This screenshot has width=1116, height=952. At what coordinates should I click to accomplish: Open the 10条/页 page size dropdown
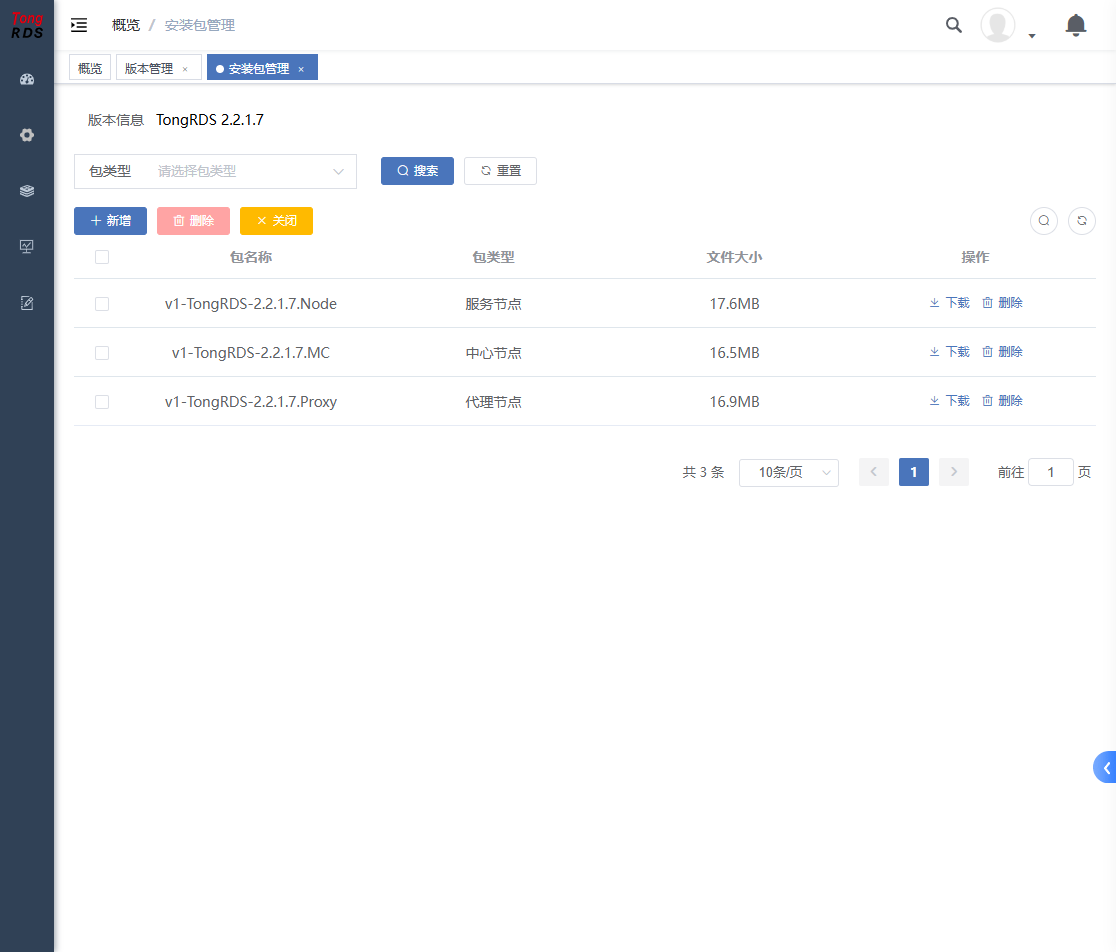click(x=789, y=472)
